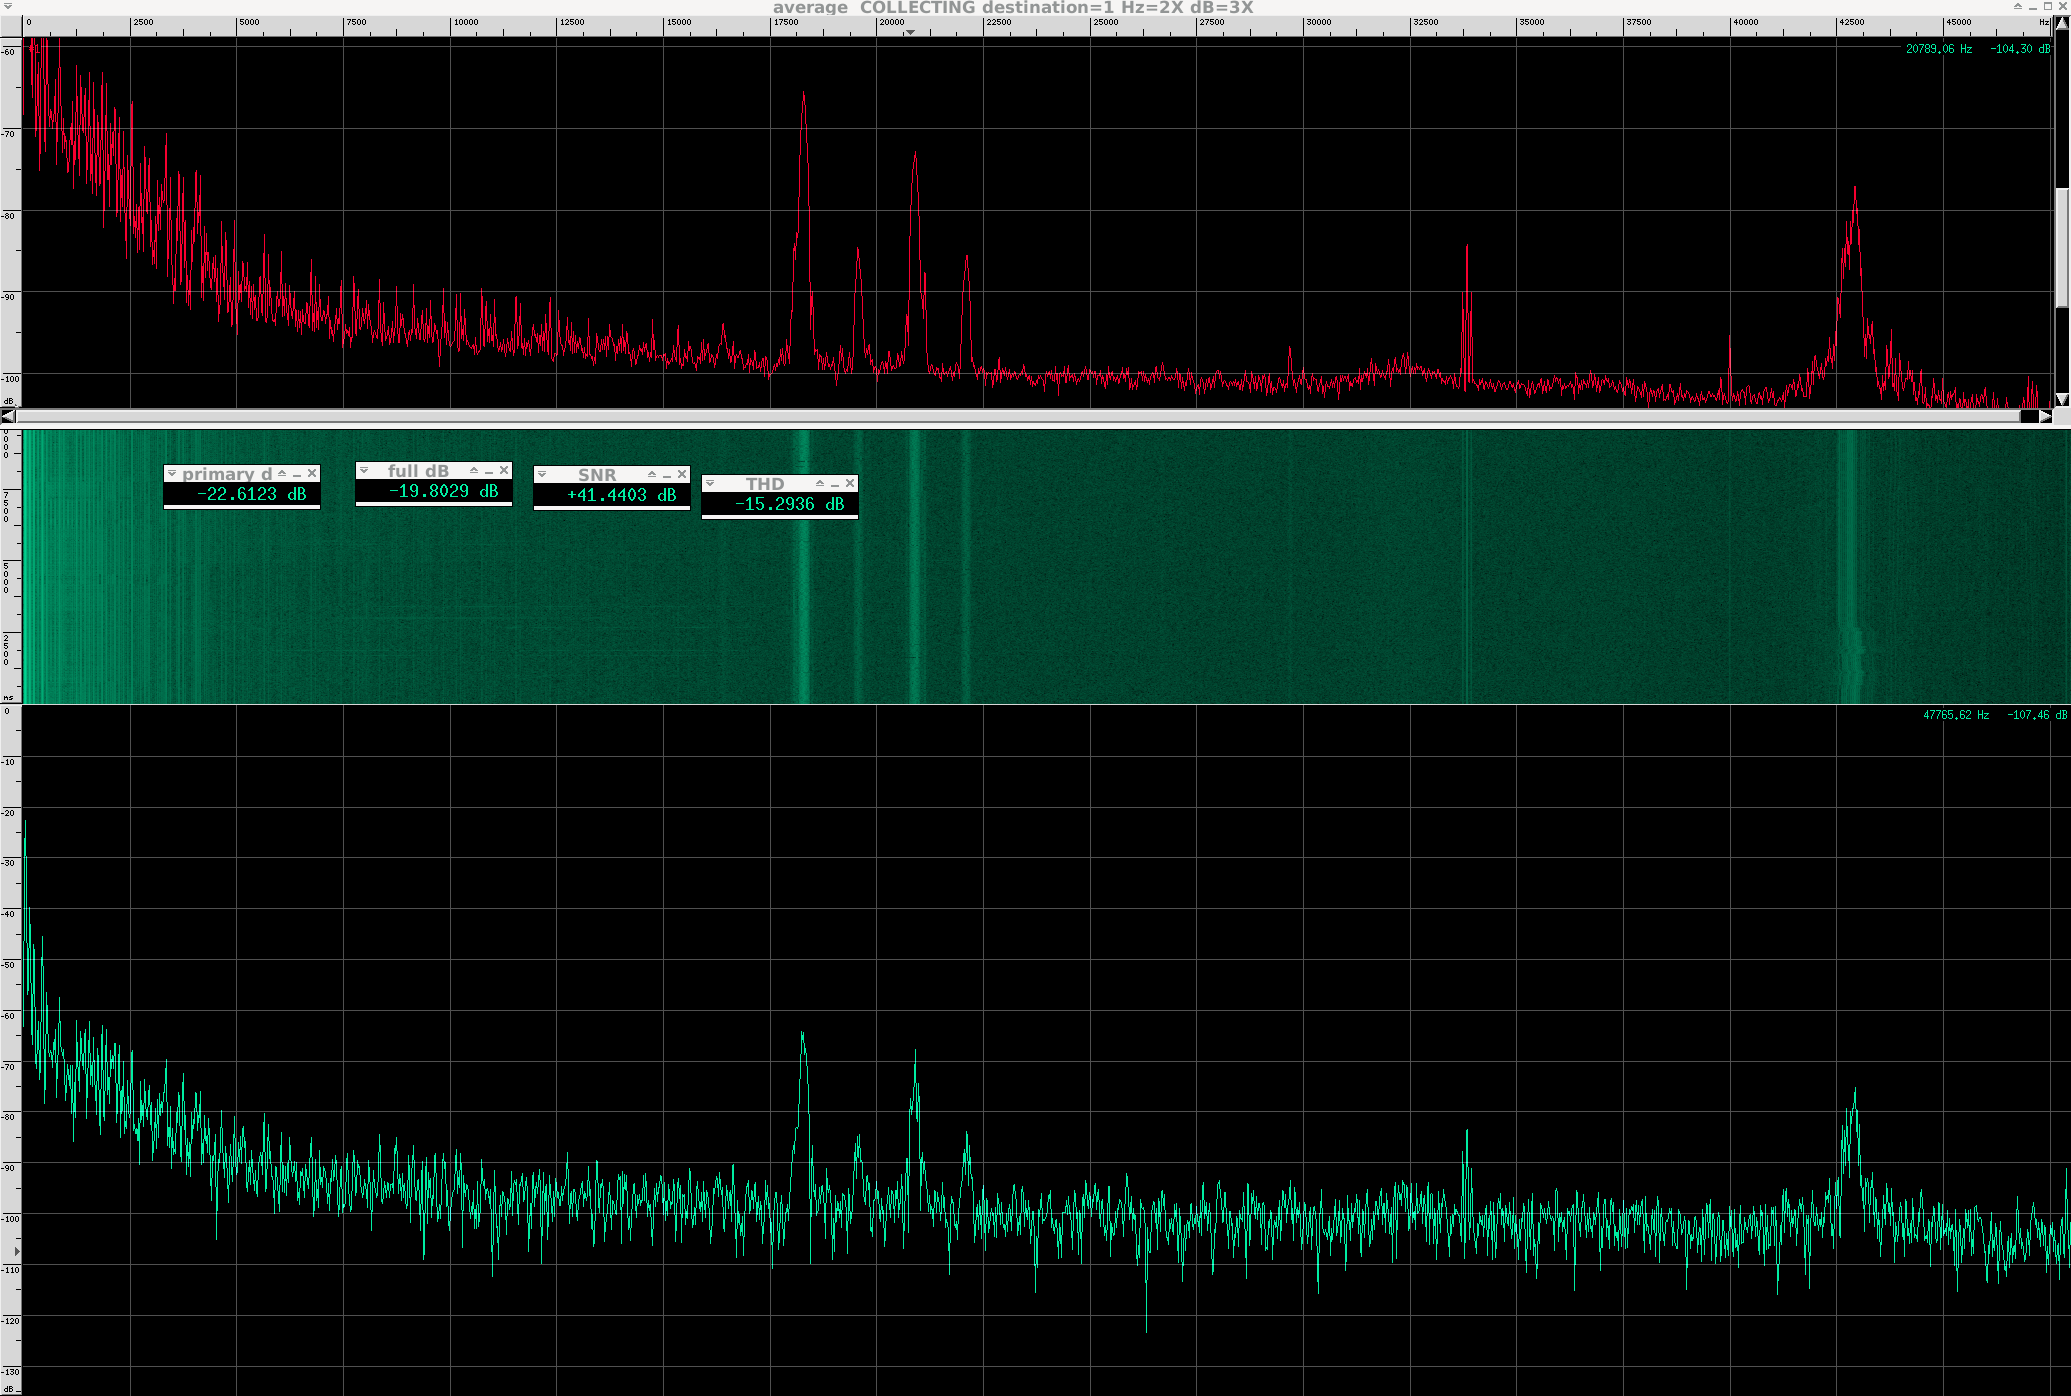2071x1396 pixels.
Task: Click the vertical scrollbar down arrow
Action: 2061,400
